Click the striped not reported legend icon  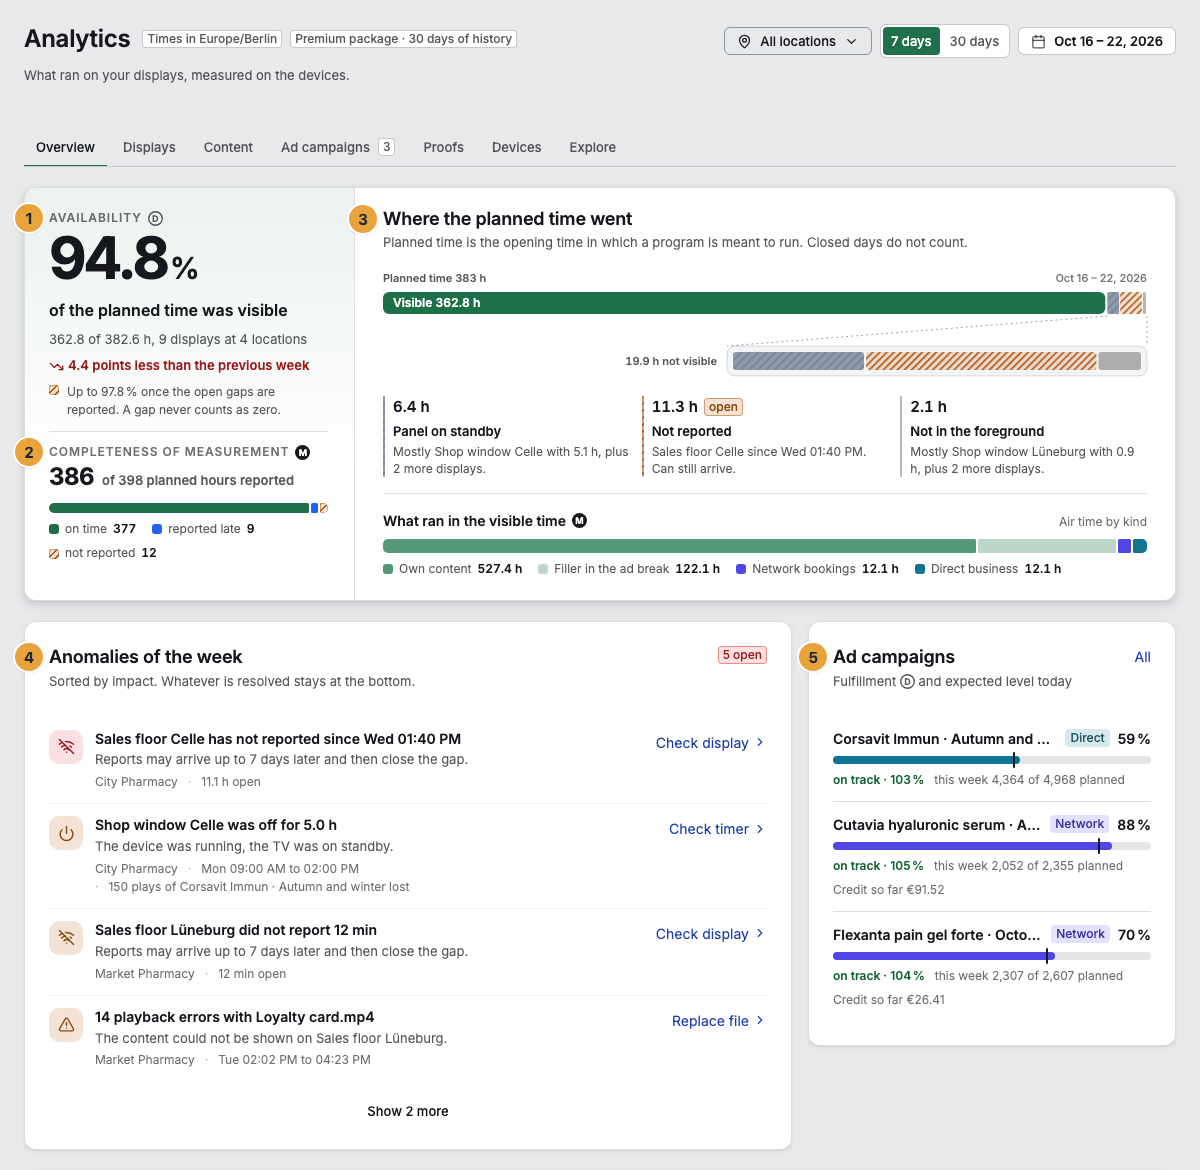click(x=54, y=553)
